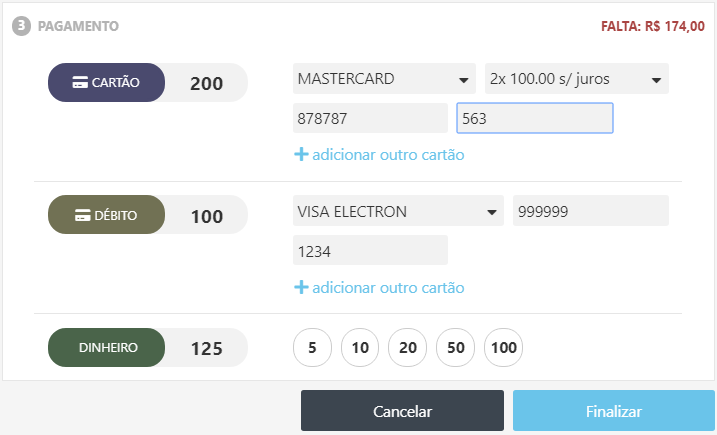The width and height of the screenshot is (717, 435).
Task: Click the debit field containing 999999
Action: [x=590, y=211]
